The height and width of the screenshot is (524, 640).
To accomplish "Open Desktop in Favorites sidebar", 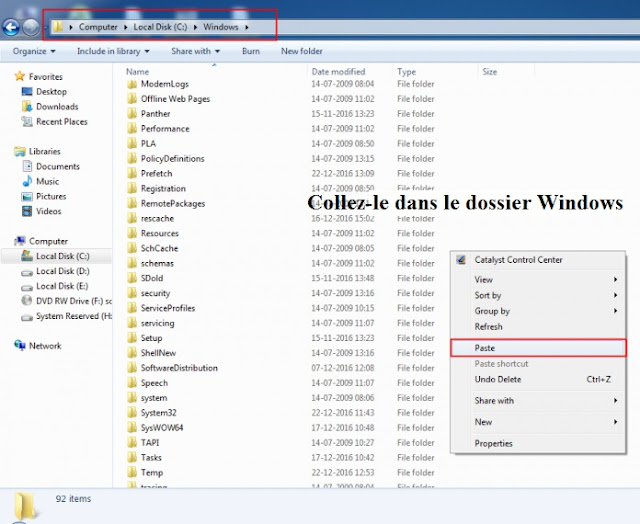I will point(51,91).
